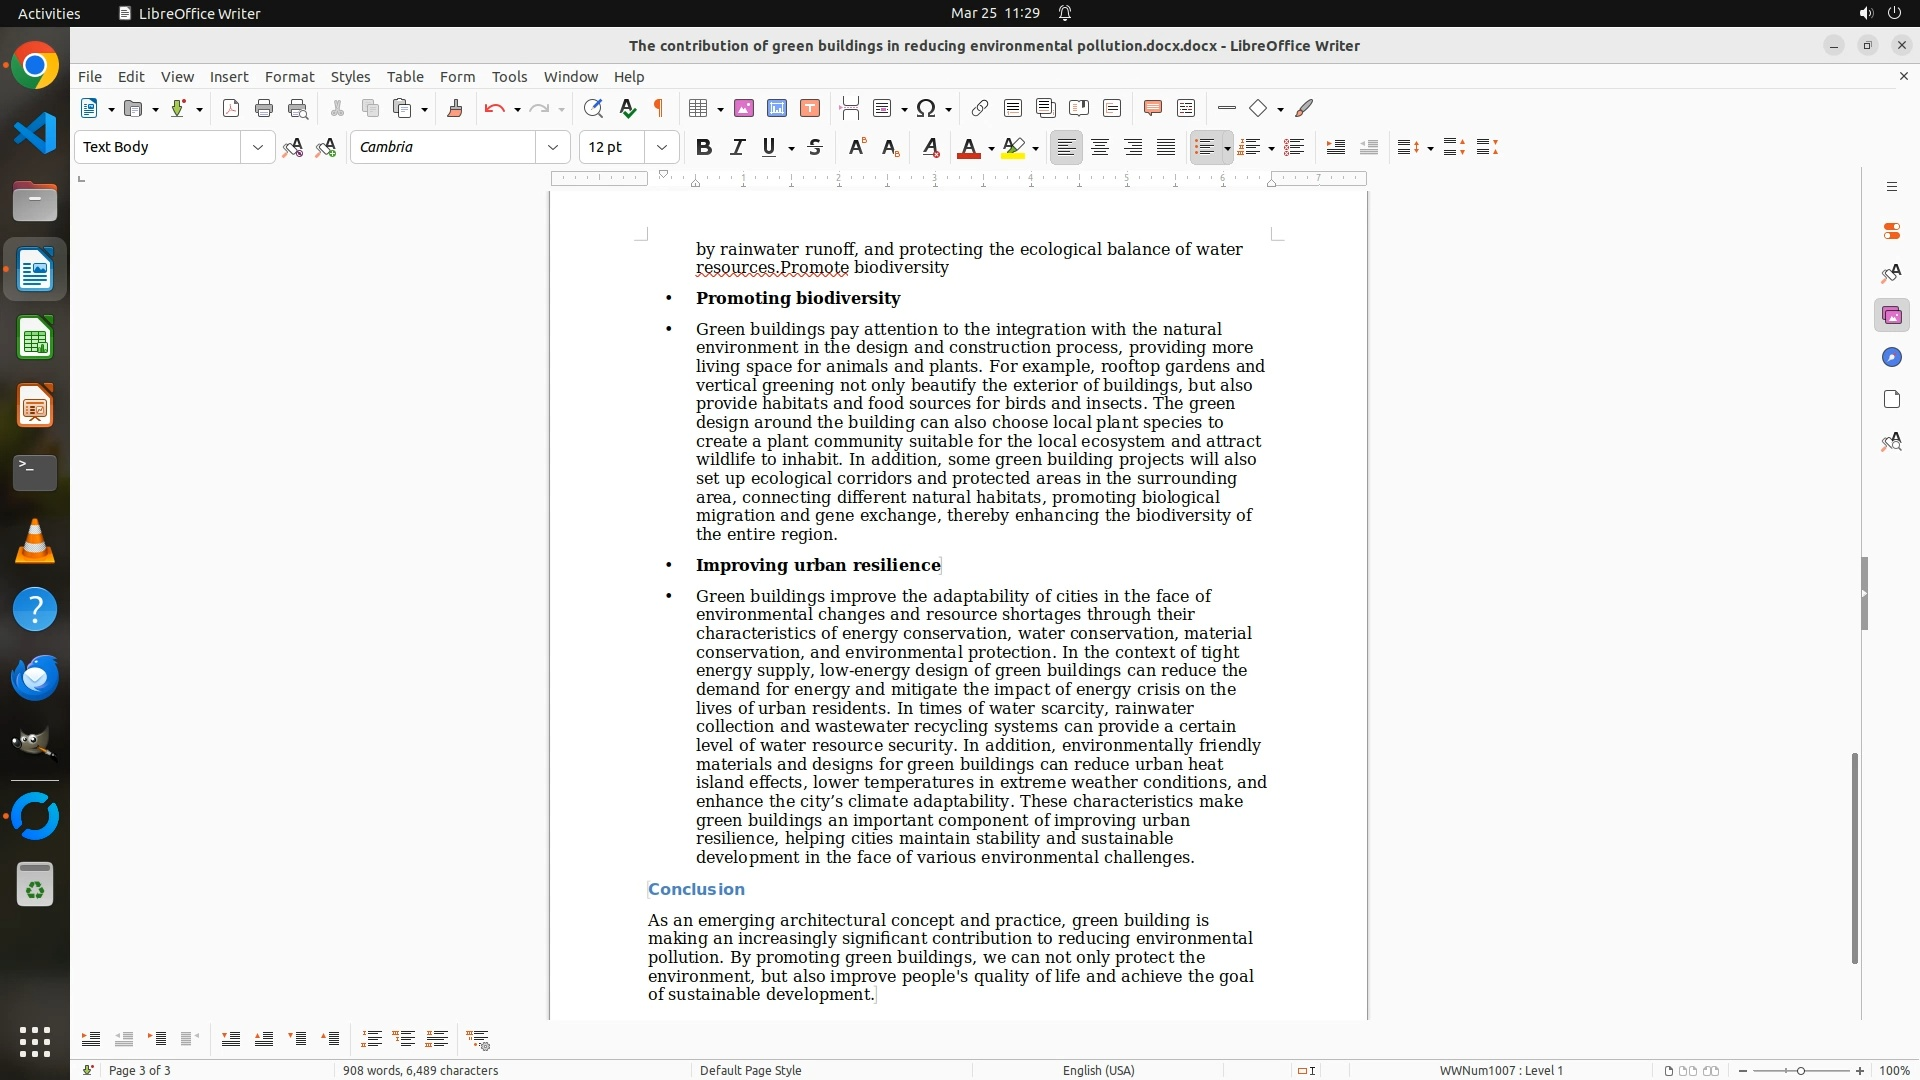Click the Insert Image icon
1920x1080 pixels.
[x=744, y=108]
